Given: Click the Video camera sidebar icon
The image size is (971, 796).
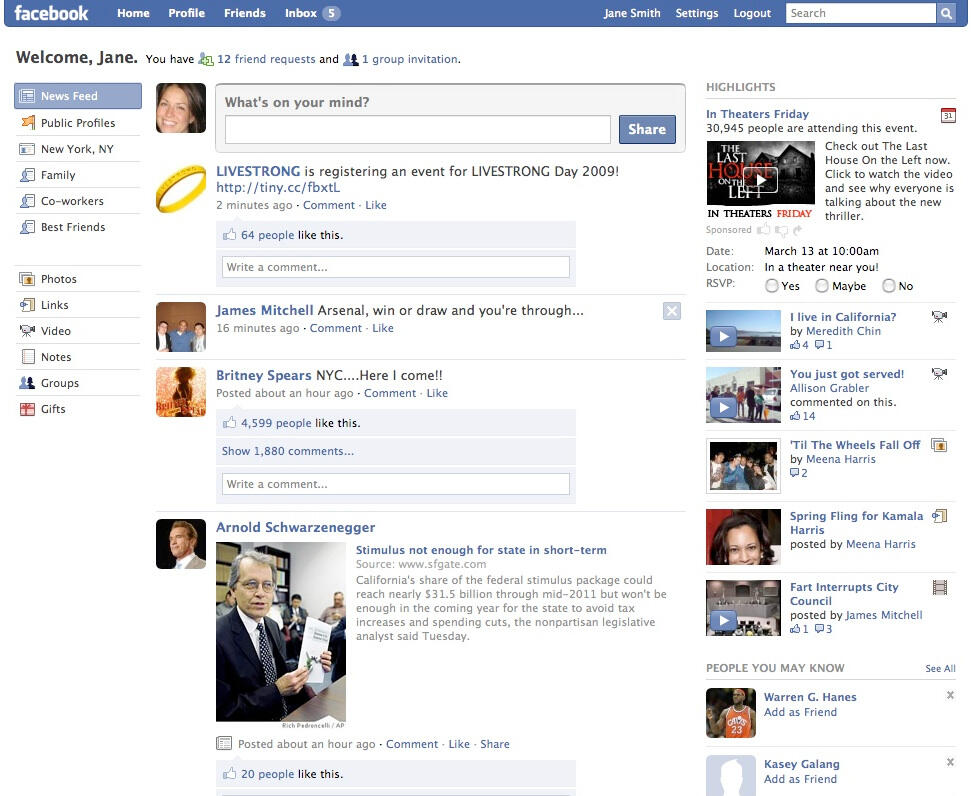Looking at the screenshot, I should pos(27,331).
